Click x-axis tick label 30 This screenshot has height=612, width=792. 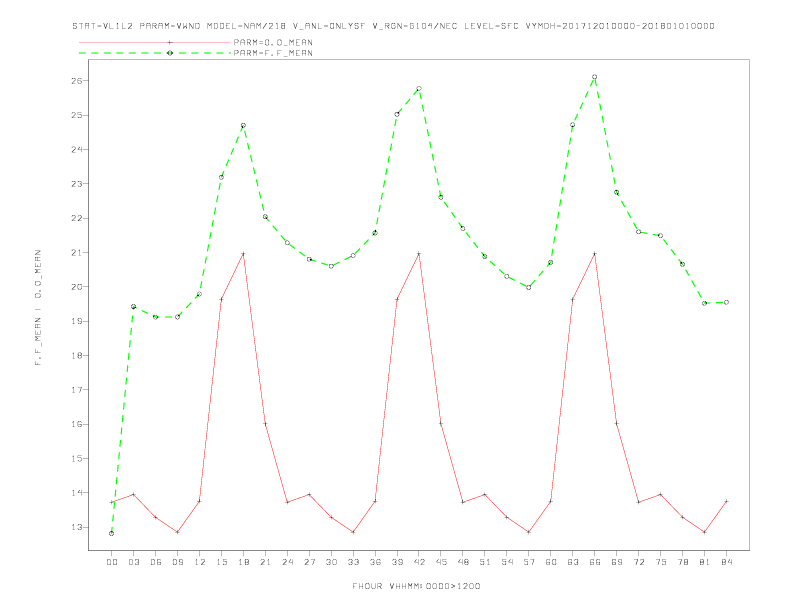(x=331, y=562)
